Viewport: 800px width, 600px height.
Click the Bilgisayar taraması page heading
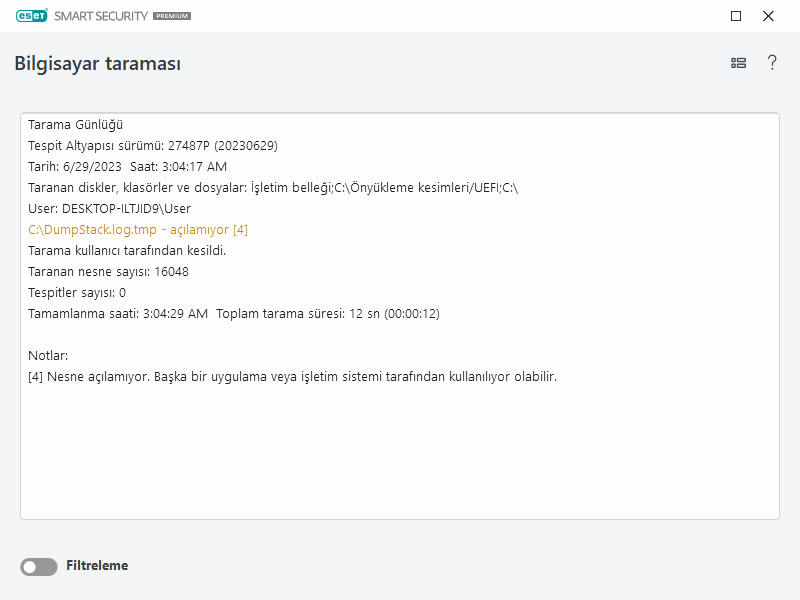(x=97, y=64)
